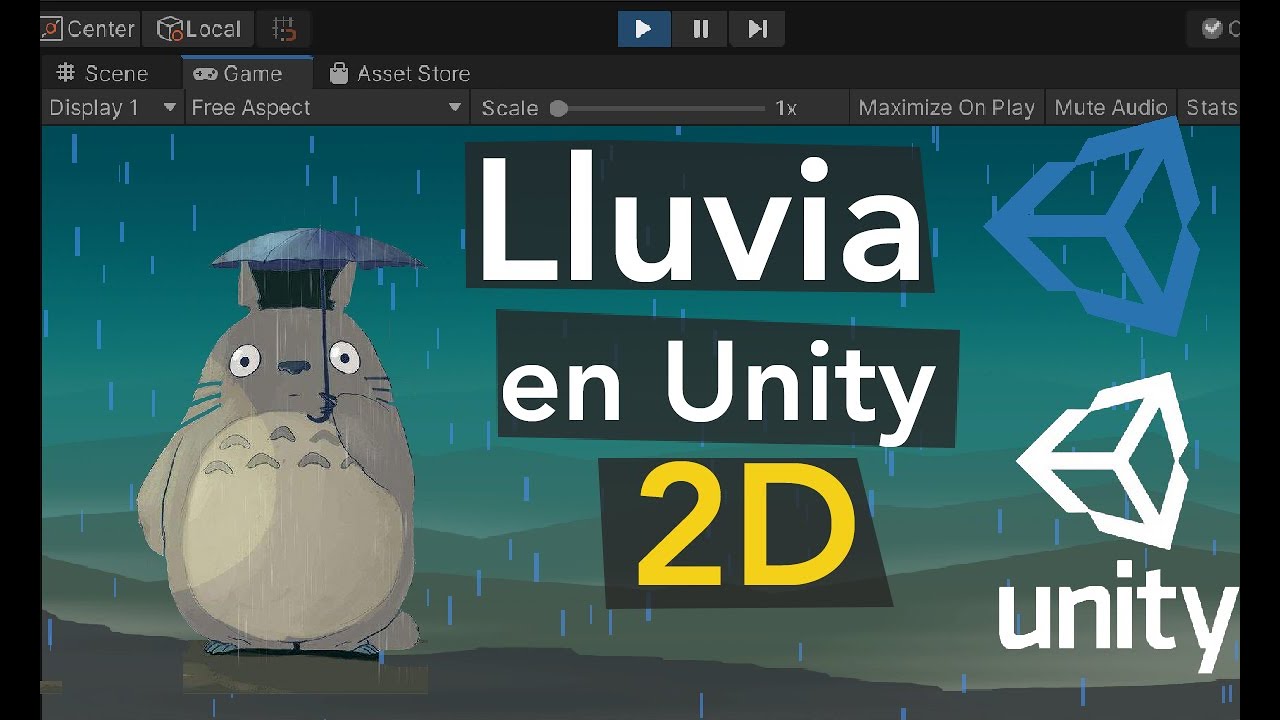Expand the Free Aspect dropdown
The width and height of the screenshot is (1280, 720).
[326, 108]
